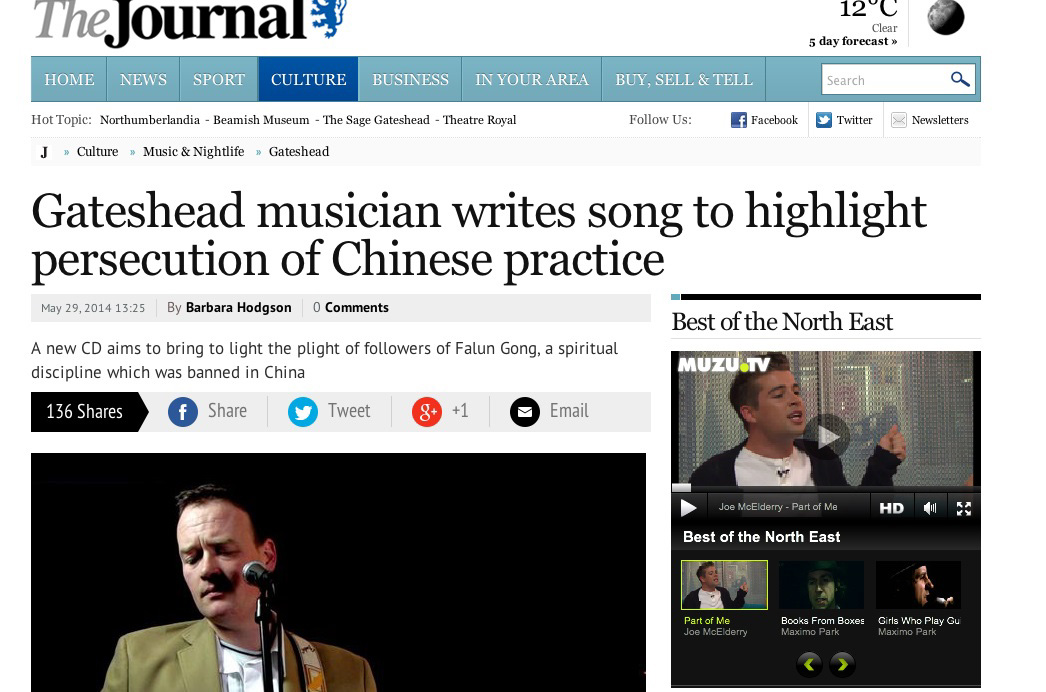1046x692 pixels.
Task: Go to next video carousel page
Action: click(843, 664)
